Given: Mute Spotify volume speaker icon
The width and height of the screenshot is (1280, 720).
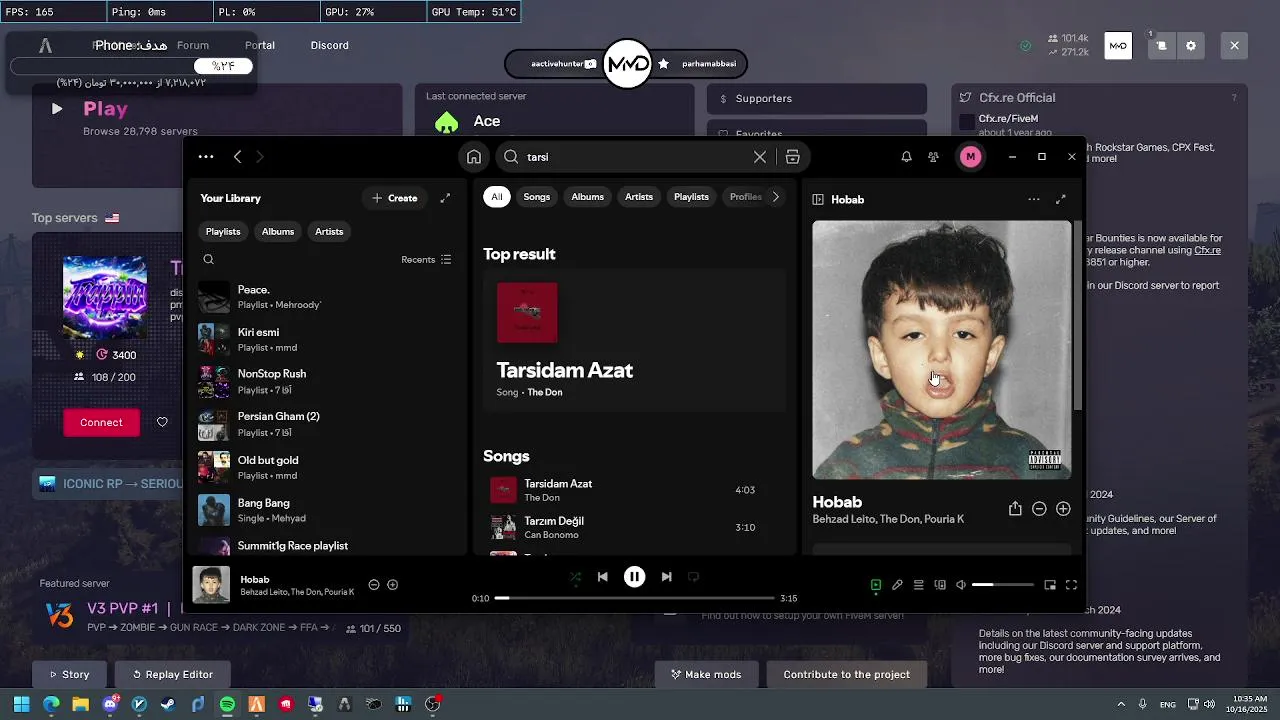Looking at the screenshot, I should point(961,585).
